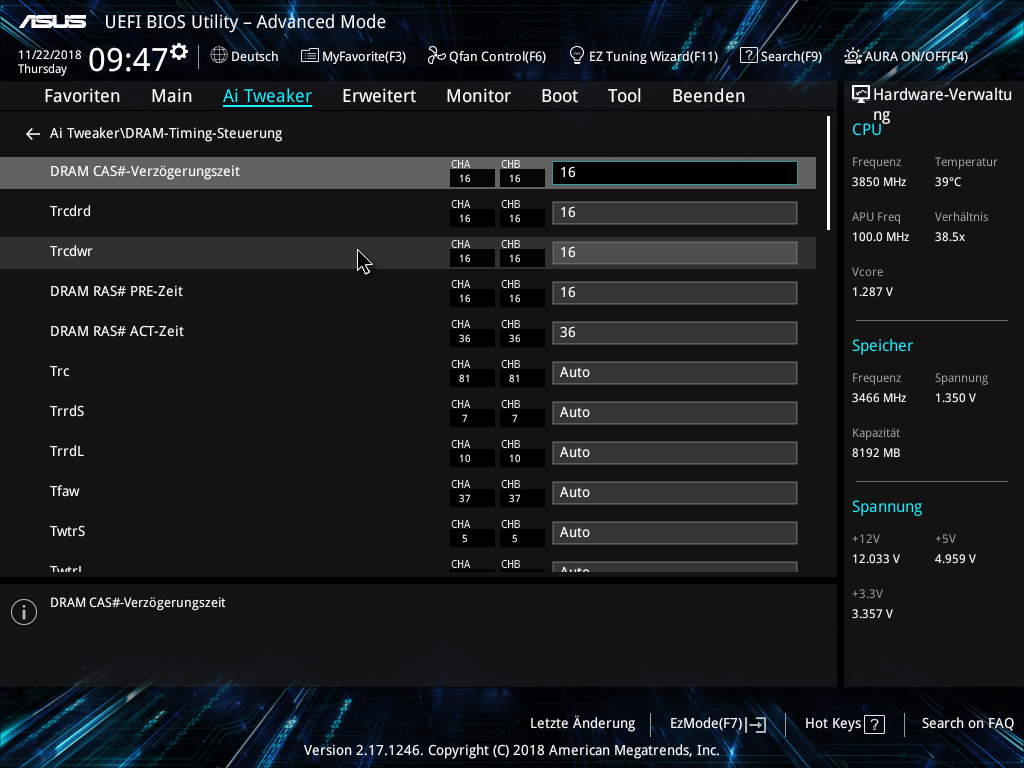Click the DRAM CAS# value field

coord(675,172)
